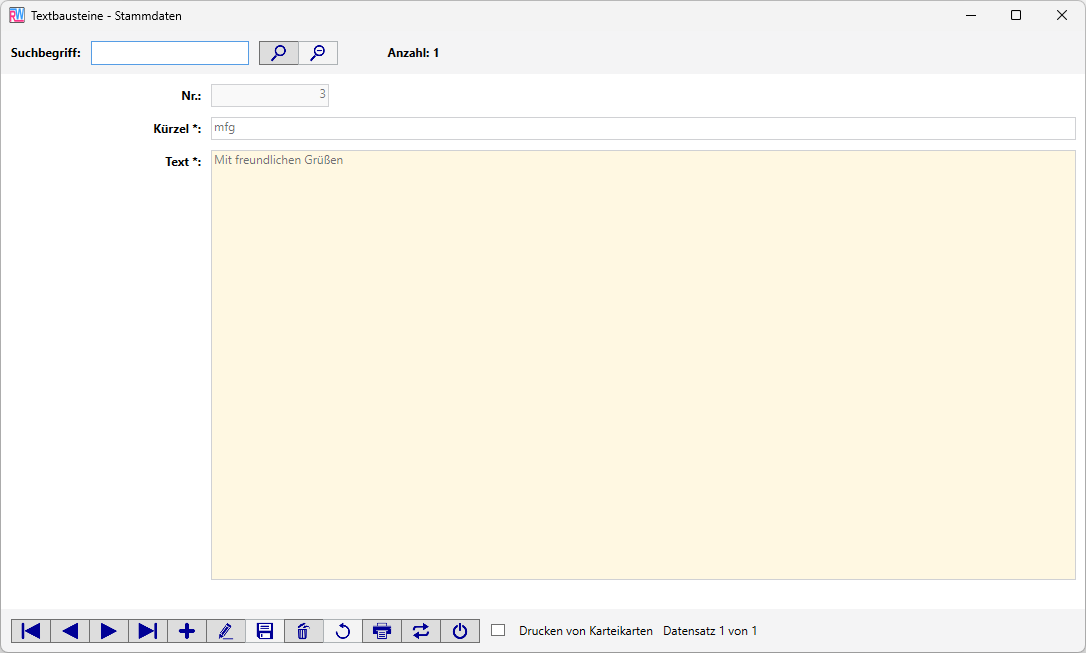Click the Kürzel field containing mfg
Viewport: 1086px width, 653px height.
642,128
